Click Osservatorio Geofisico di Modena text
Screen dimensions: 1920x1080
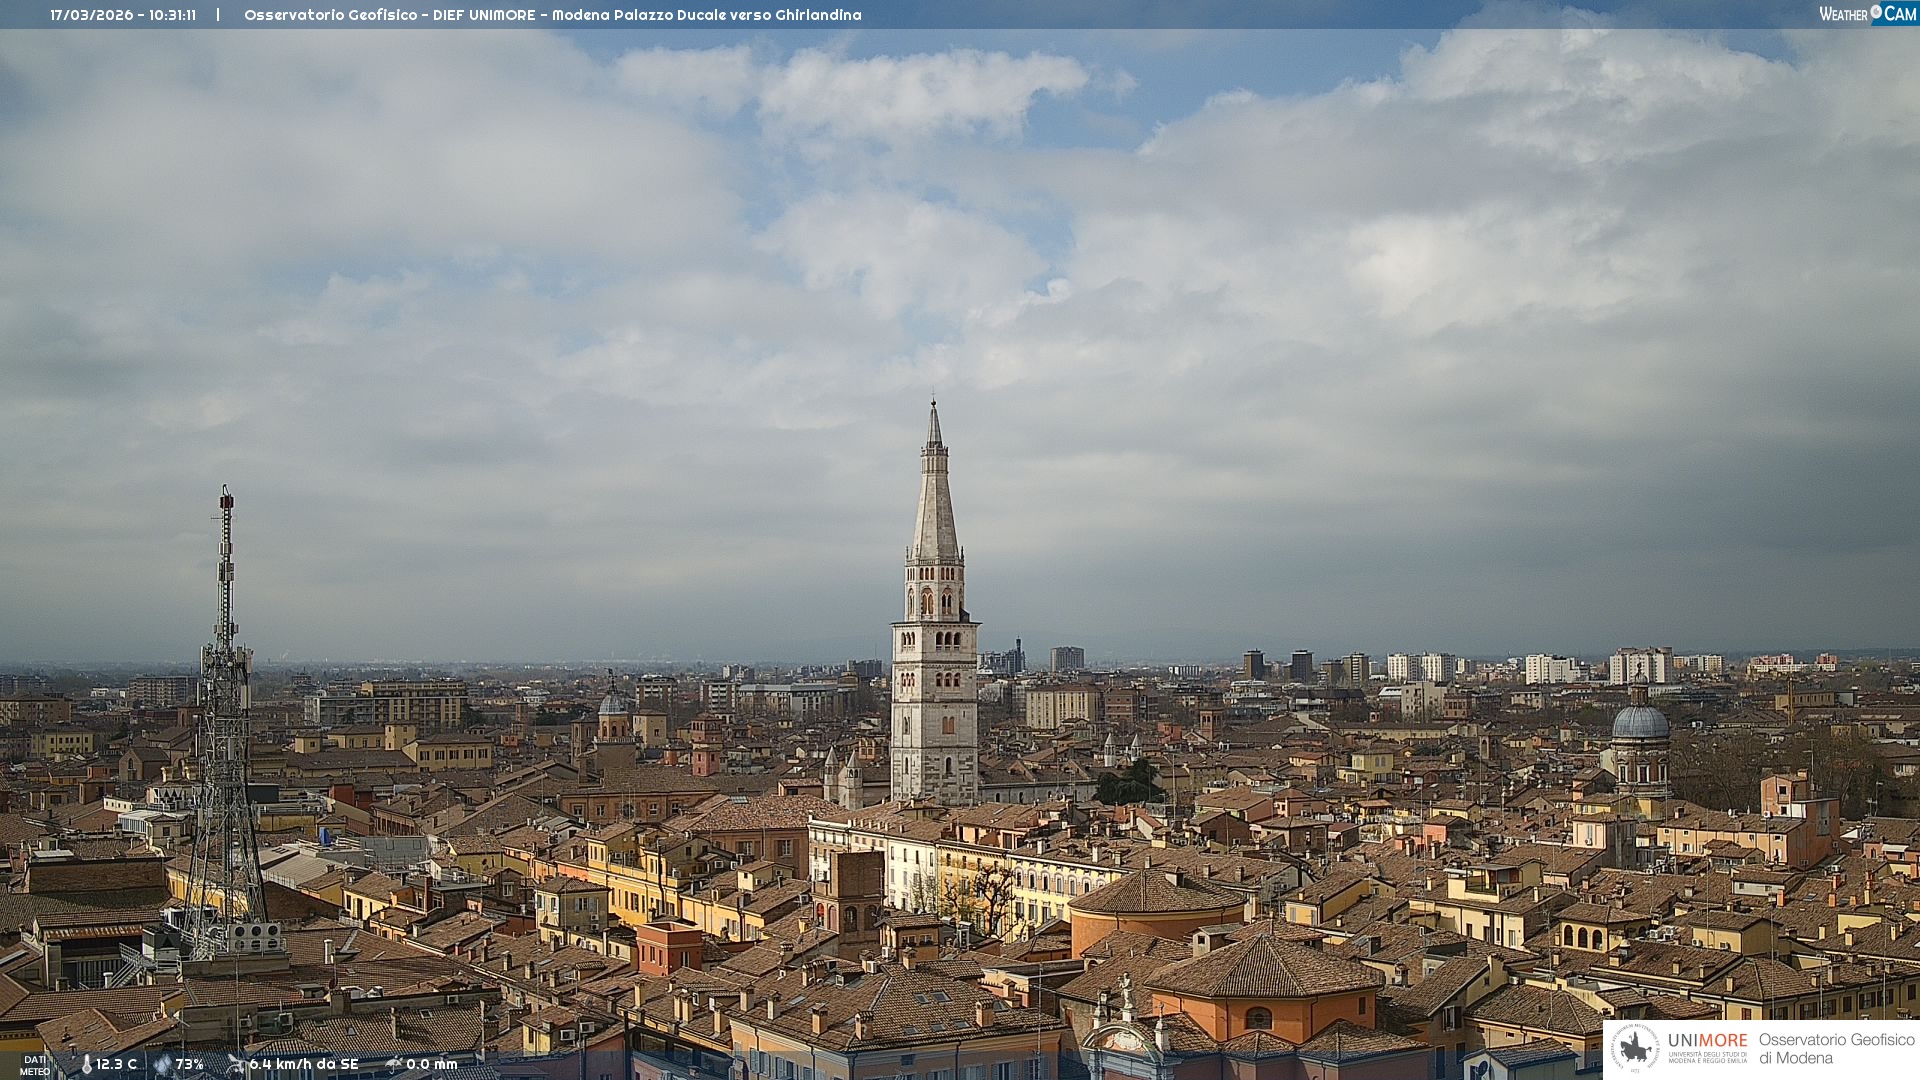pyautogui.click(x=1836, y=1048)
